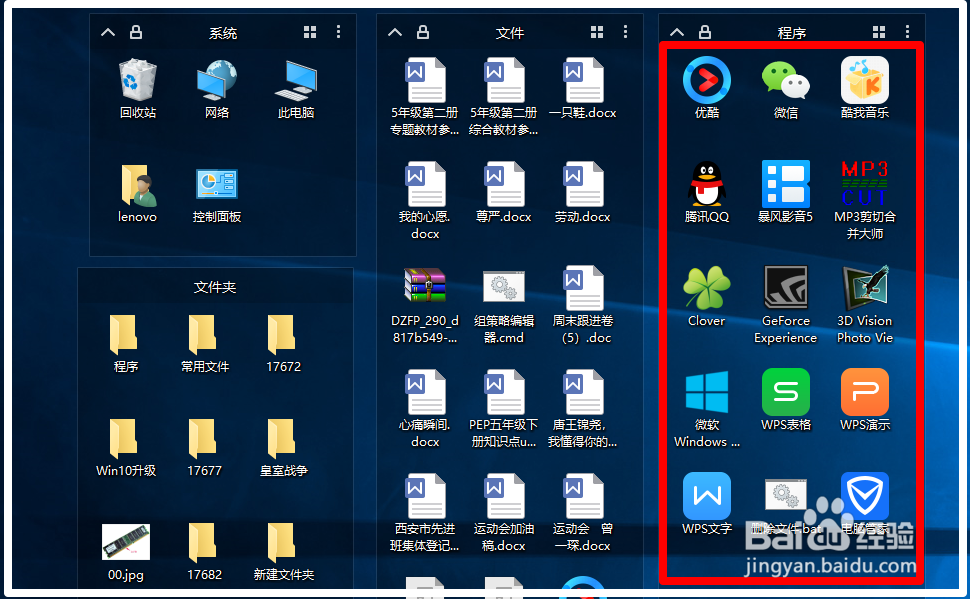The image size is (970, 599).
Task: Open 微软 Windows shortcut icon
Action: tap(706, 392)
